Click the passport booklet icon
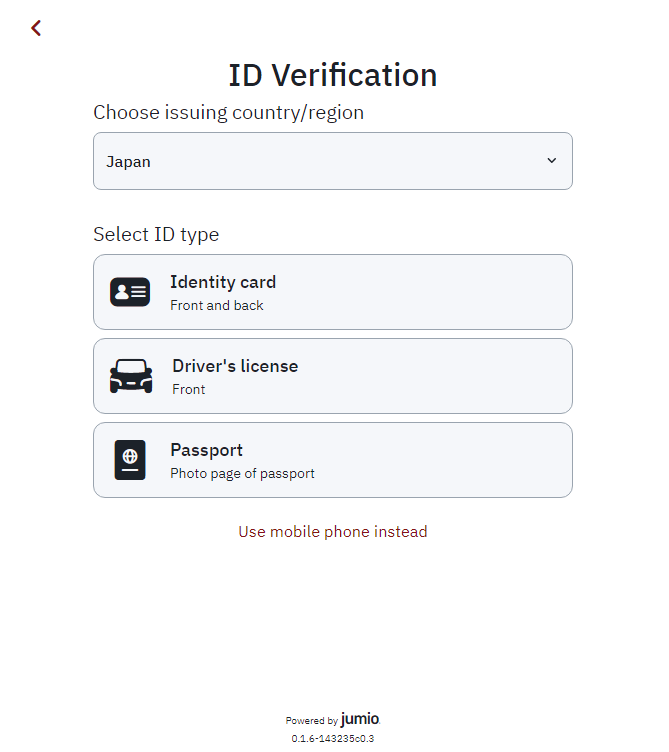Image resolution: width=669 pixels, height=752 pixels. (x=130, y=460)
